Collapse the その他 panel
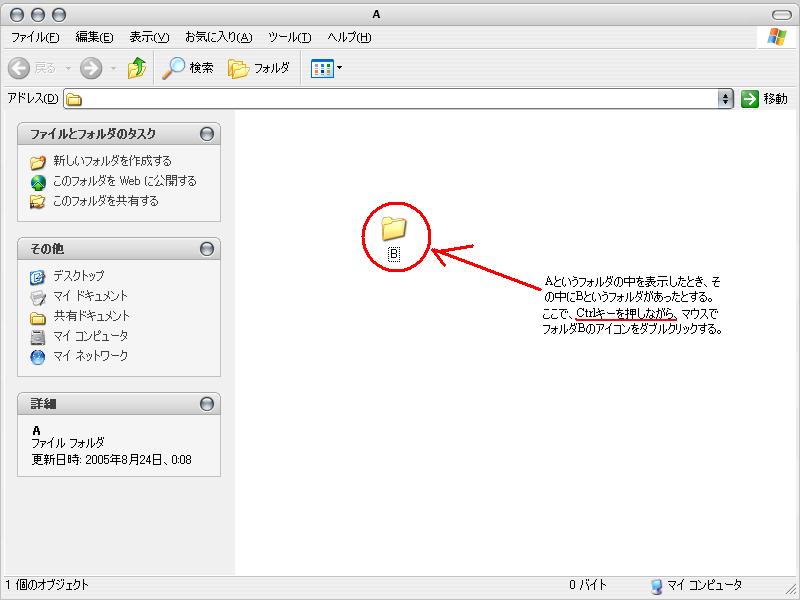This screenshot has height=600, width=800. point(207,249)
